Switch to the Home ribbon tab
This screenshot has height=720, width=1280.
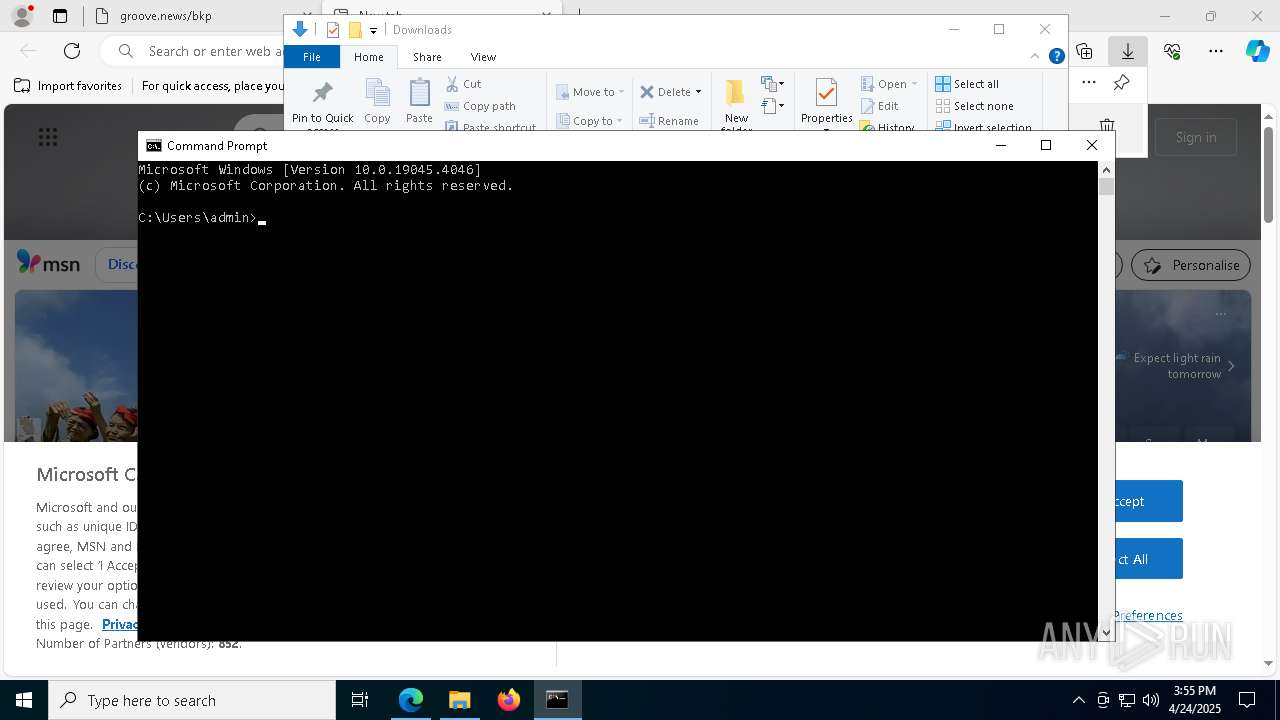tap(368, 57)
